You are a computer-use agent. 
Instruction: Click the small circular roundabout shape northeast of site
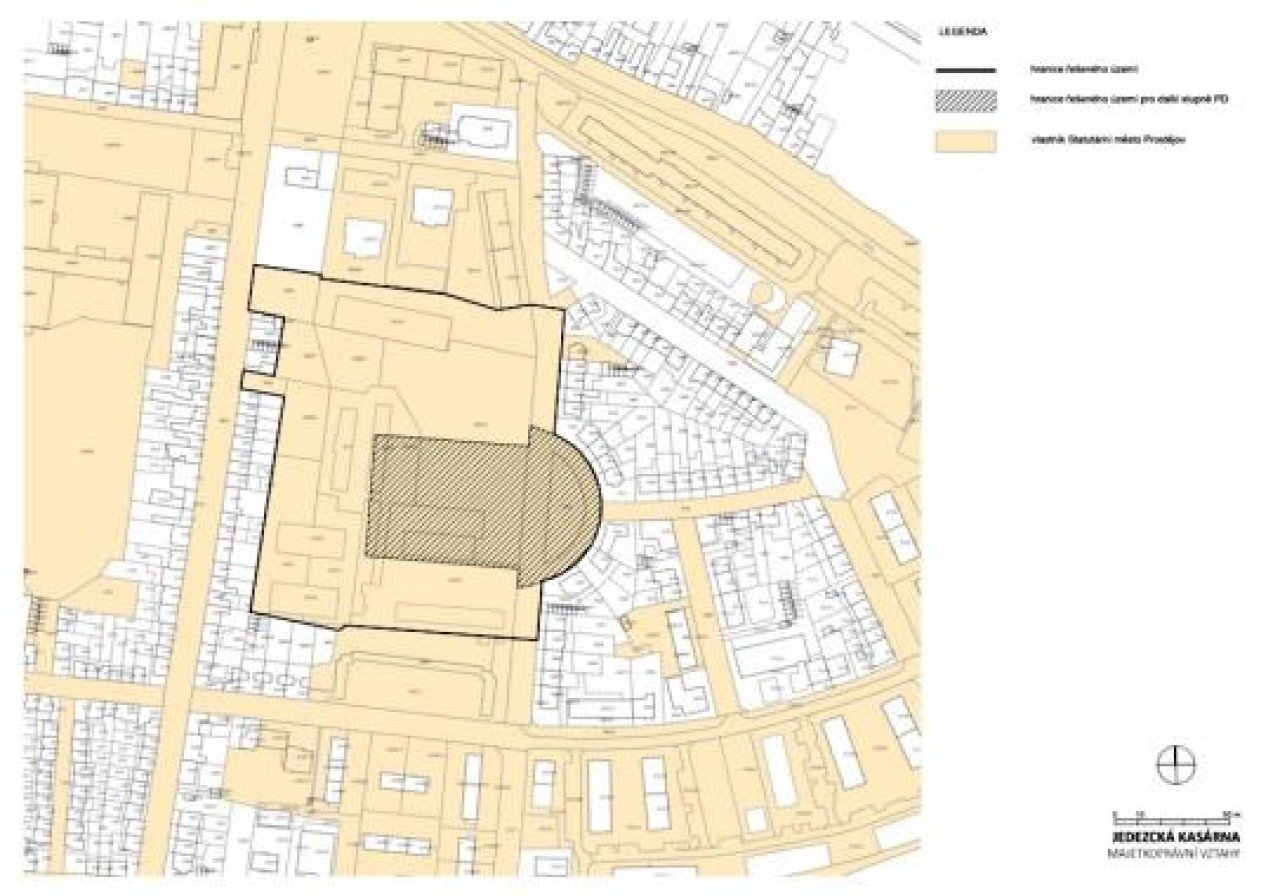(764, 297)
